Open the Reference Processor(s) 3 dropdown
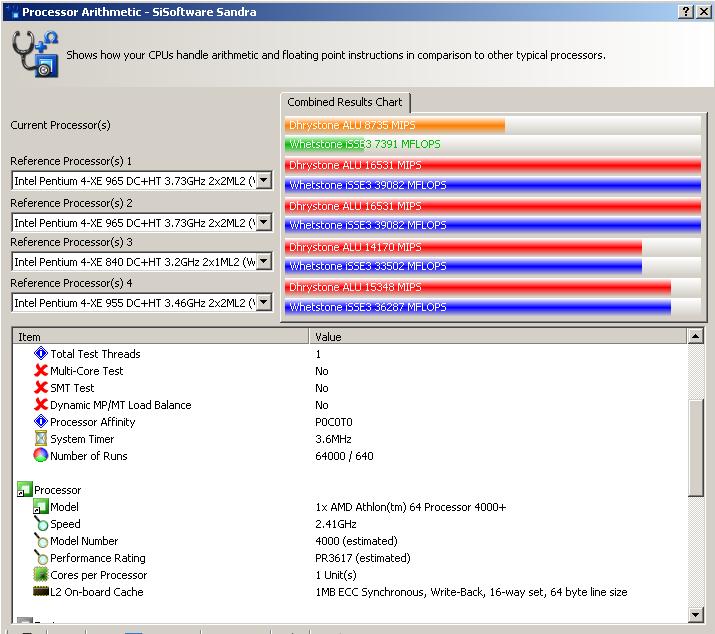 coord(264,262)
